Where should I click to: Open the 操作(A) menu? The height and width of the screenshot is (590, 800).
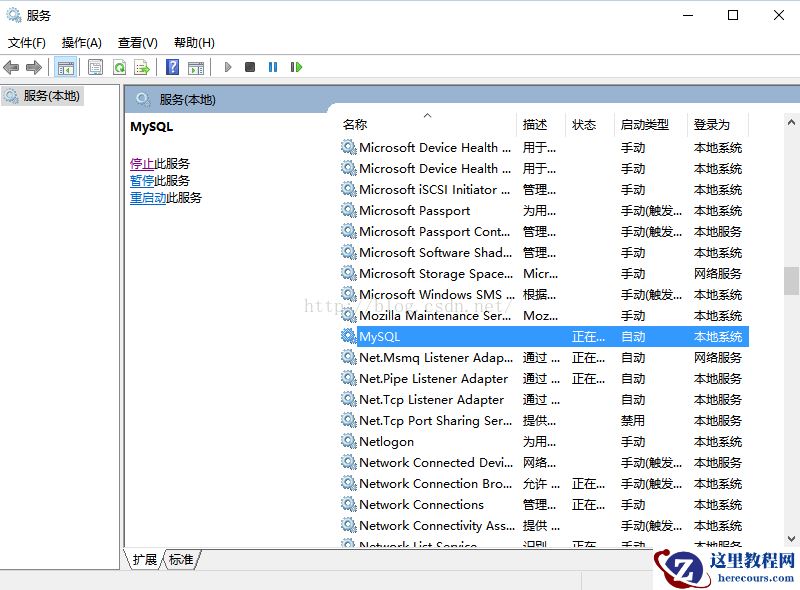coord(81,42)
